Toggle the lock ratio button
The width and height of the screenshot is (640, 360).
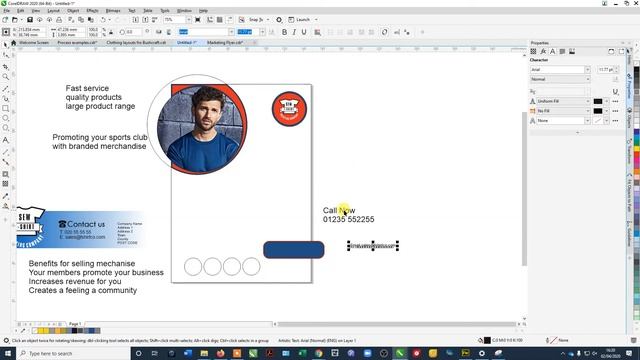coord(111,32)
